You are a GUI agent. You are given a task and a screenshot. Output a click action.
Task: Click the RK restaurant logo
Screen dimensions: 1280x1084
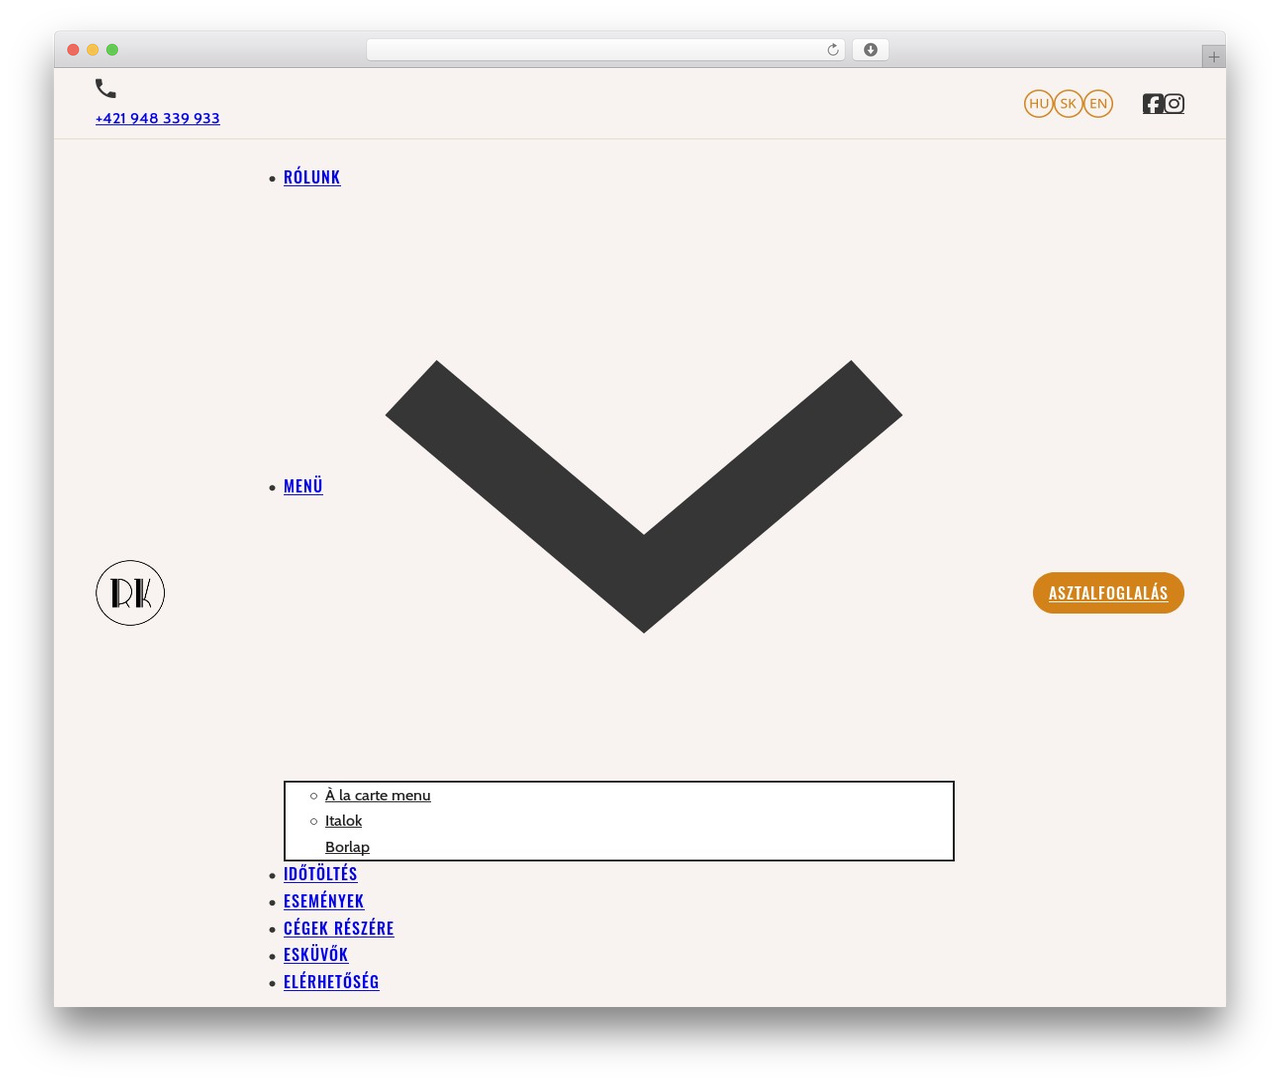(x=130, y=593)
